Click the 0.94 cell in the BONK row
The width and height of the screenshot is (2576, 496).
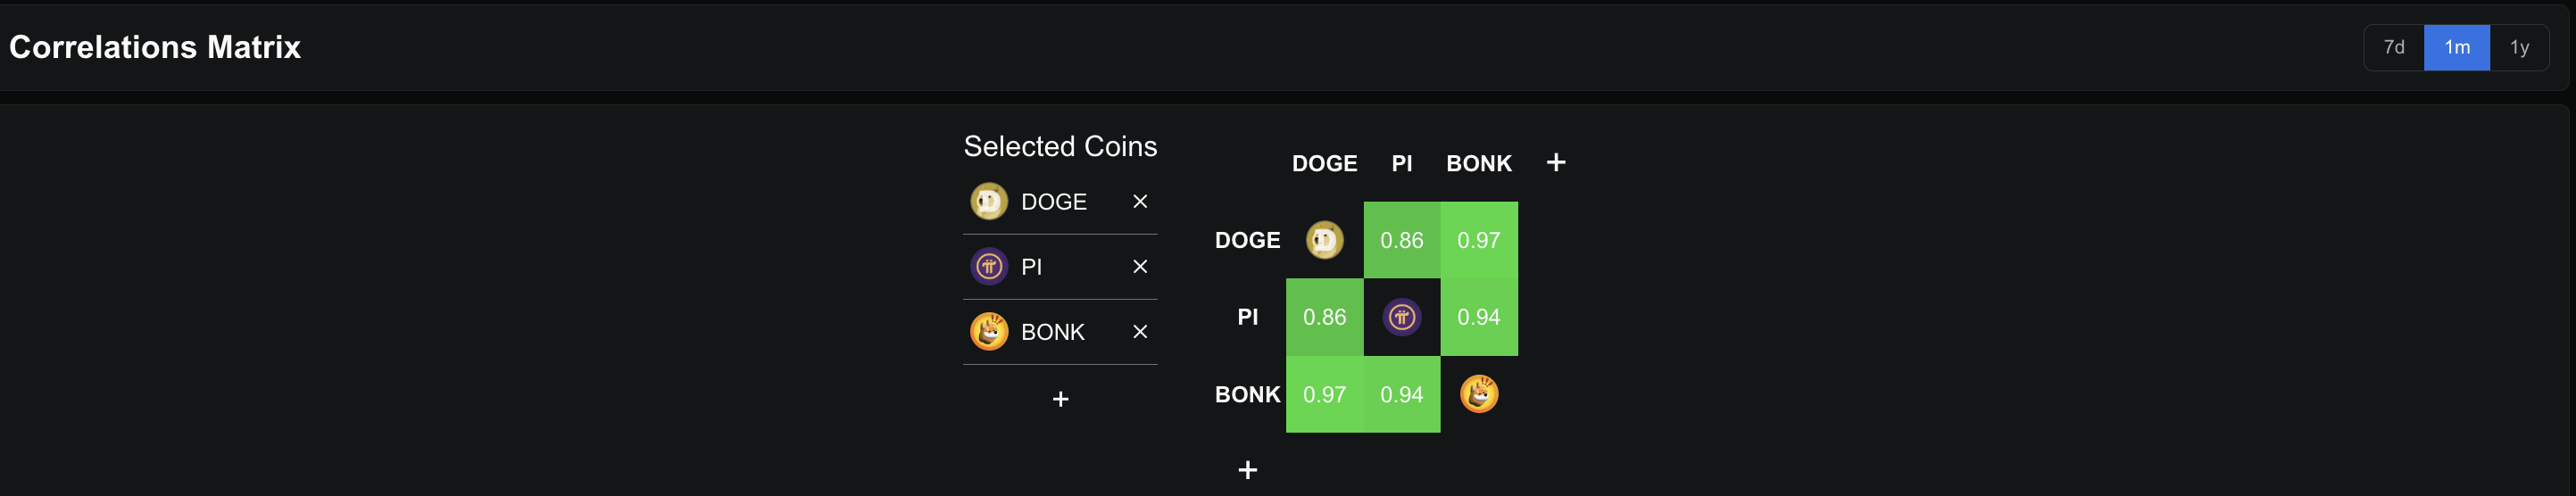click(1401, 394)
